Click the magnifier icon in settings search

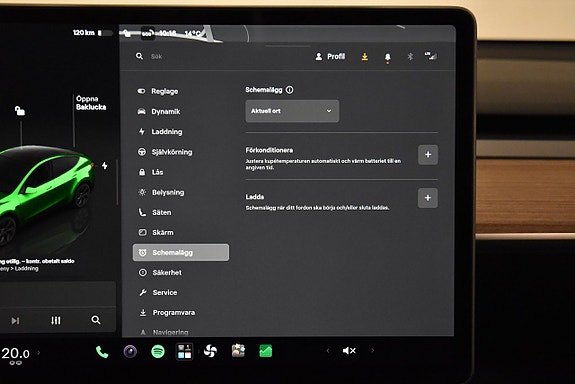139,56
